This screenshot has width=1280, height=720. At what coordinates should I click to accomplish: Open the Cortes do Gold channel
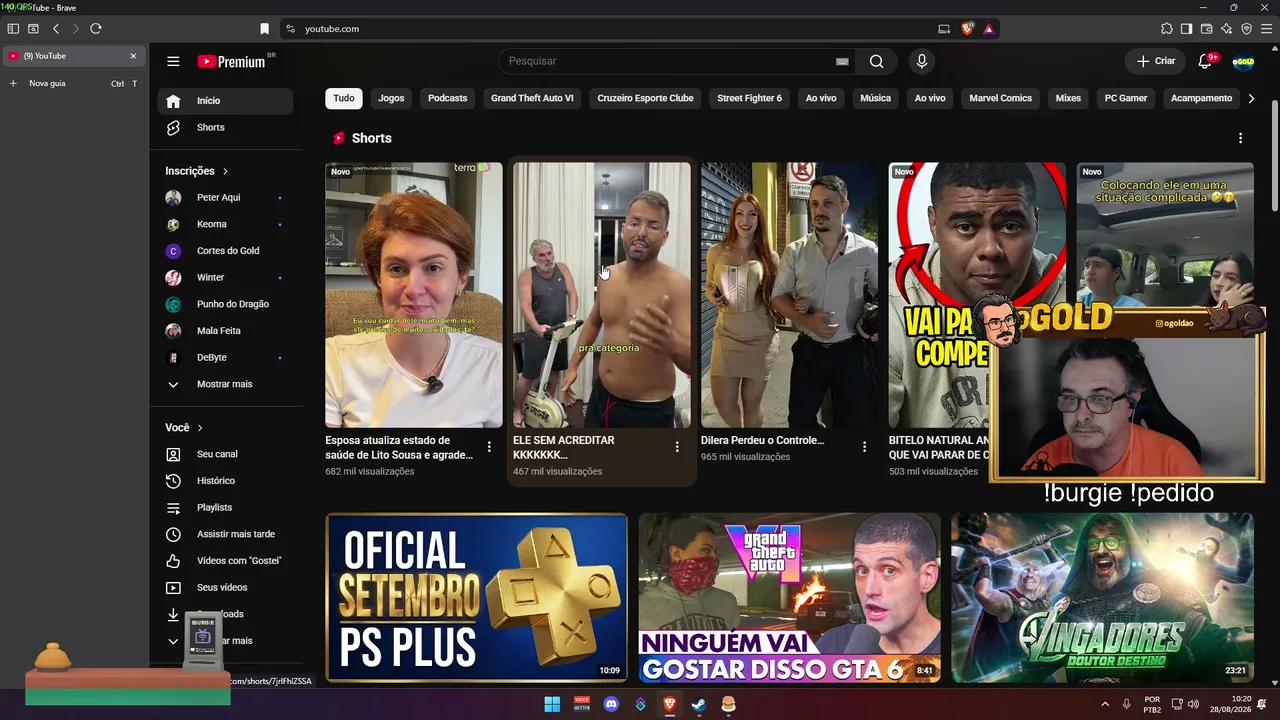(225, 251)
